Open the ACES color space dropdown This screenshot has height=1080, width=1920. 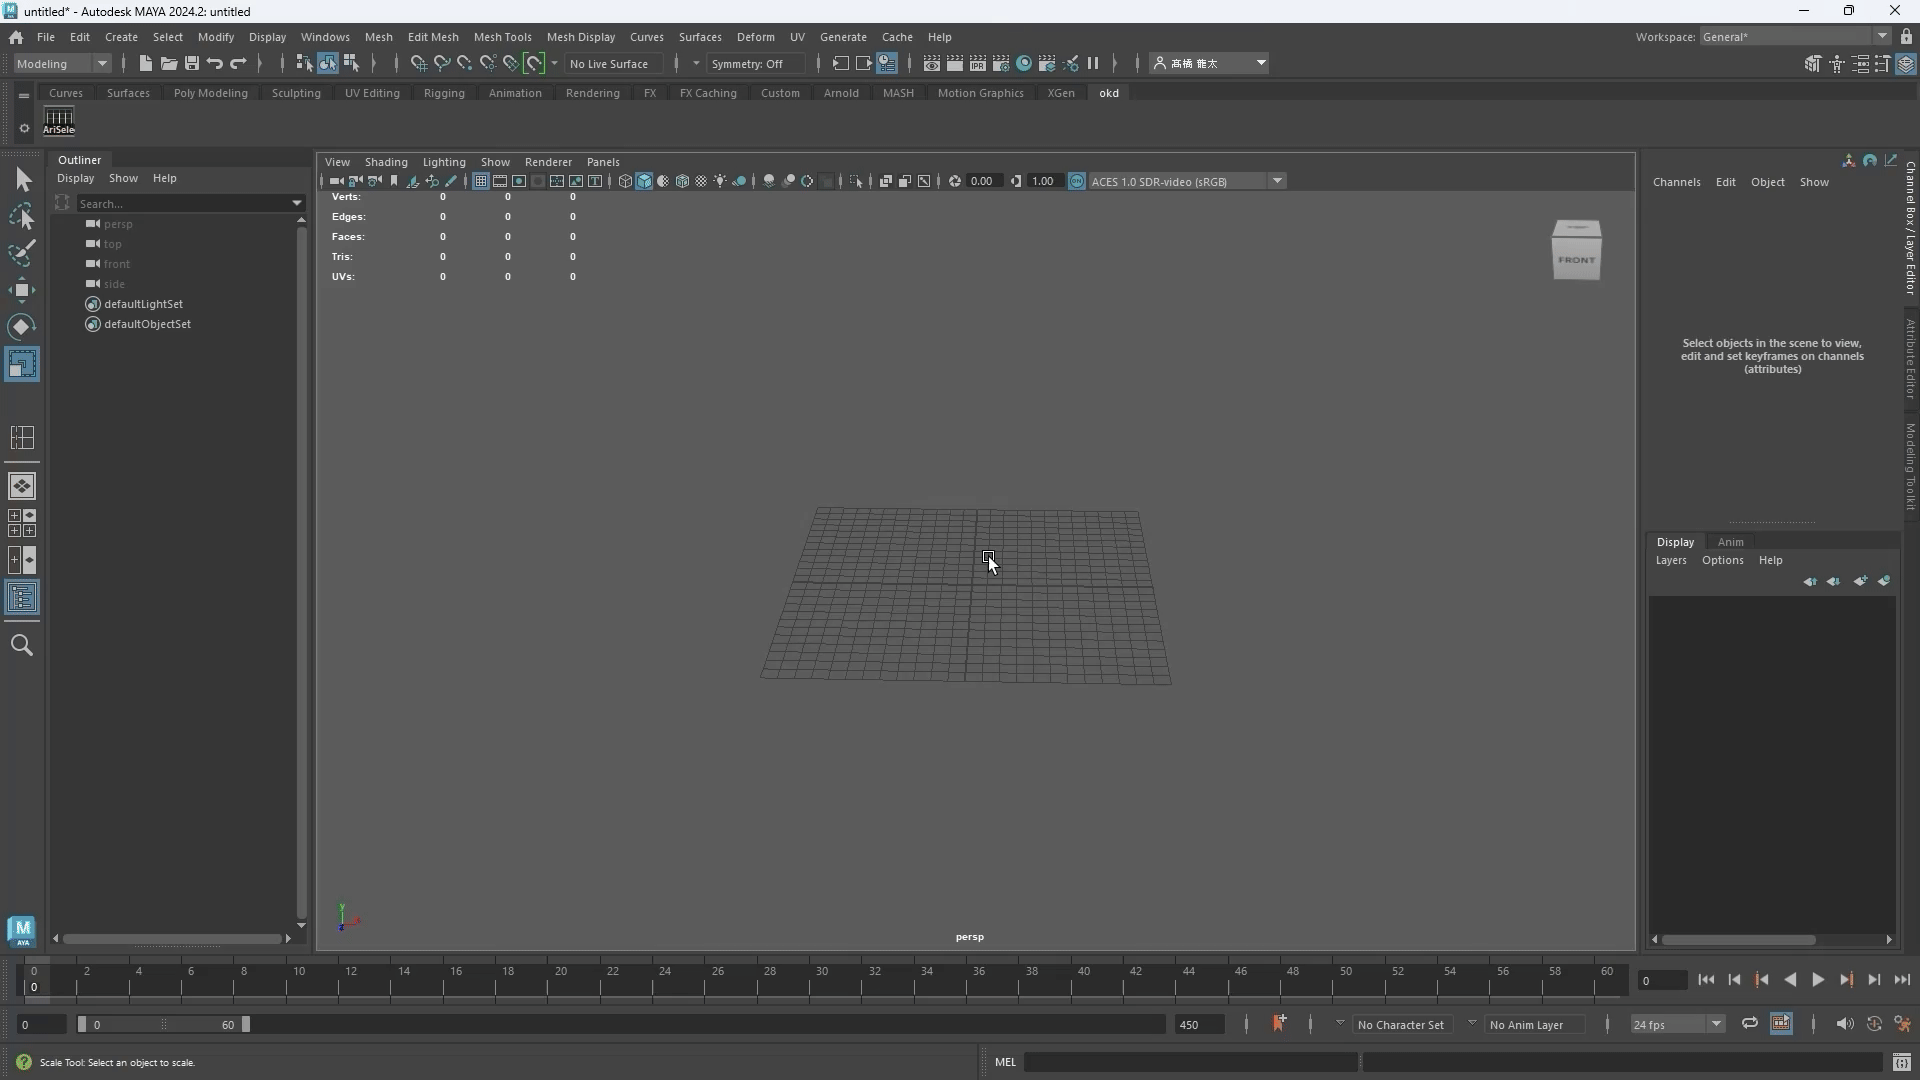click(1277, 181)
